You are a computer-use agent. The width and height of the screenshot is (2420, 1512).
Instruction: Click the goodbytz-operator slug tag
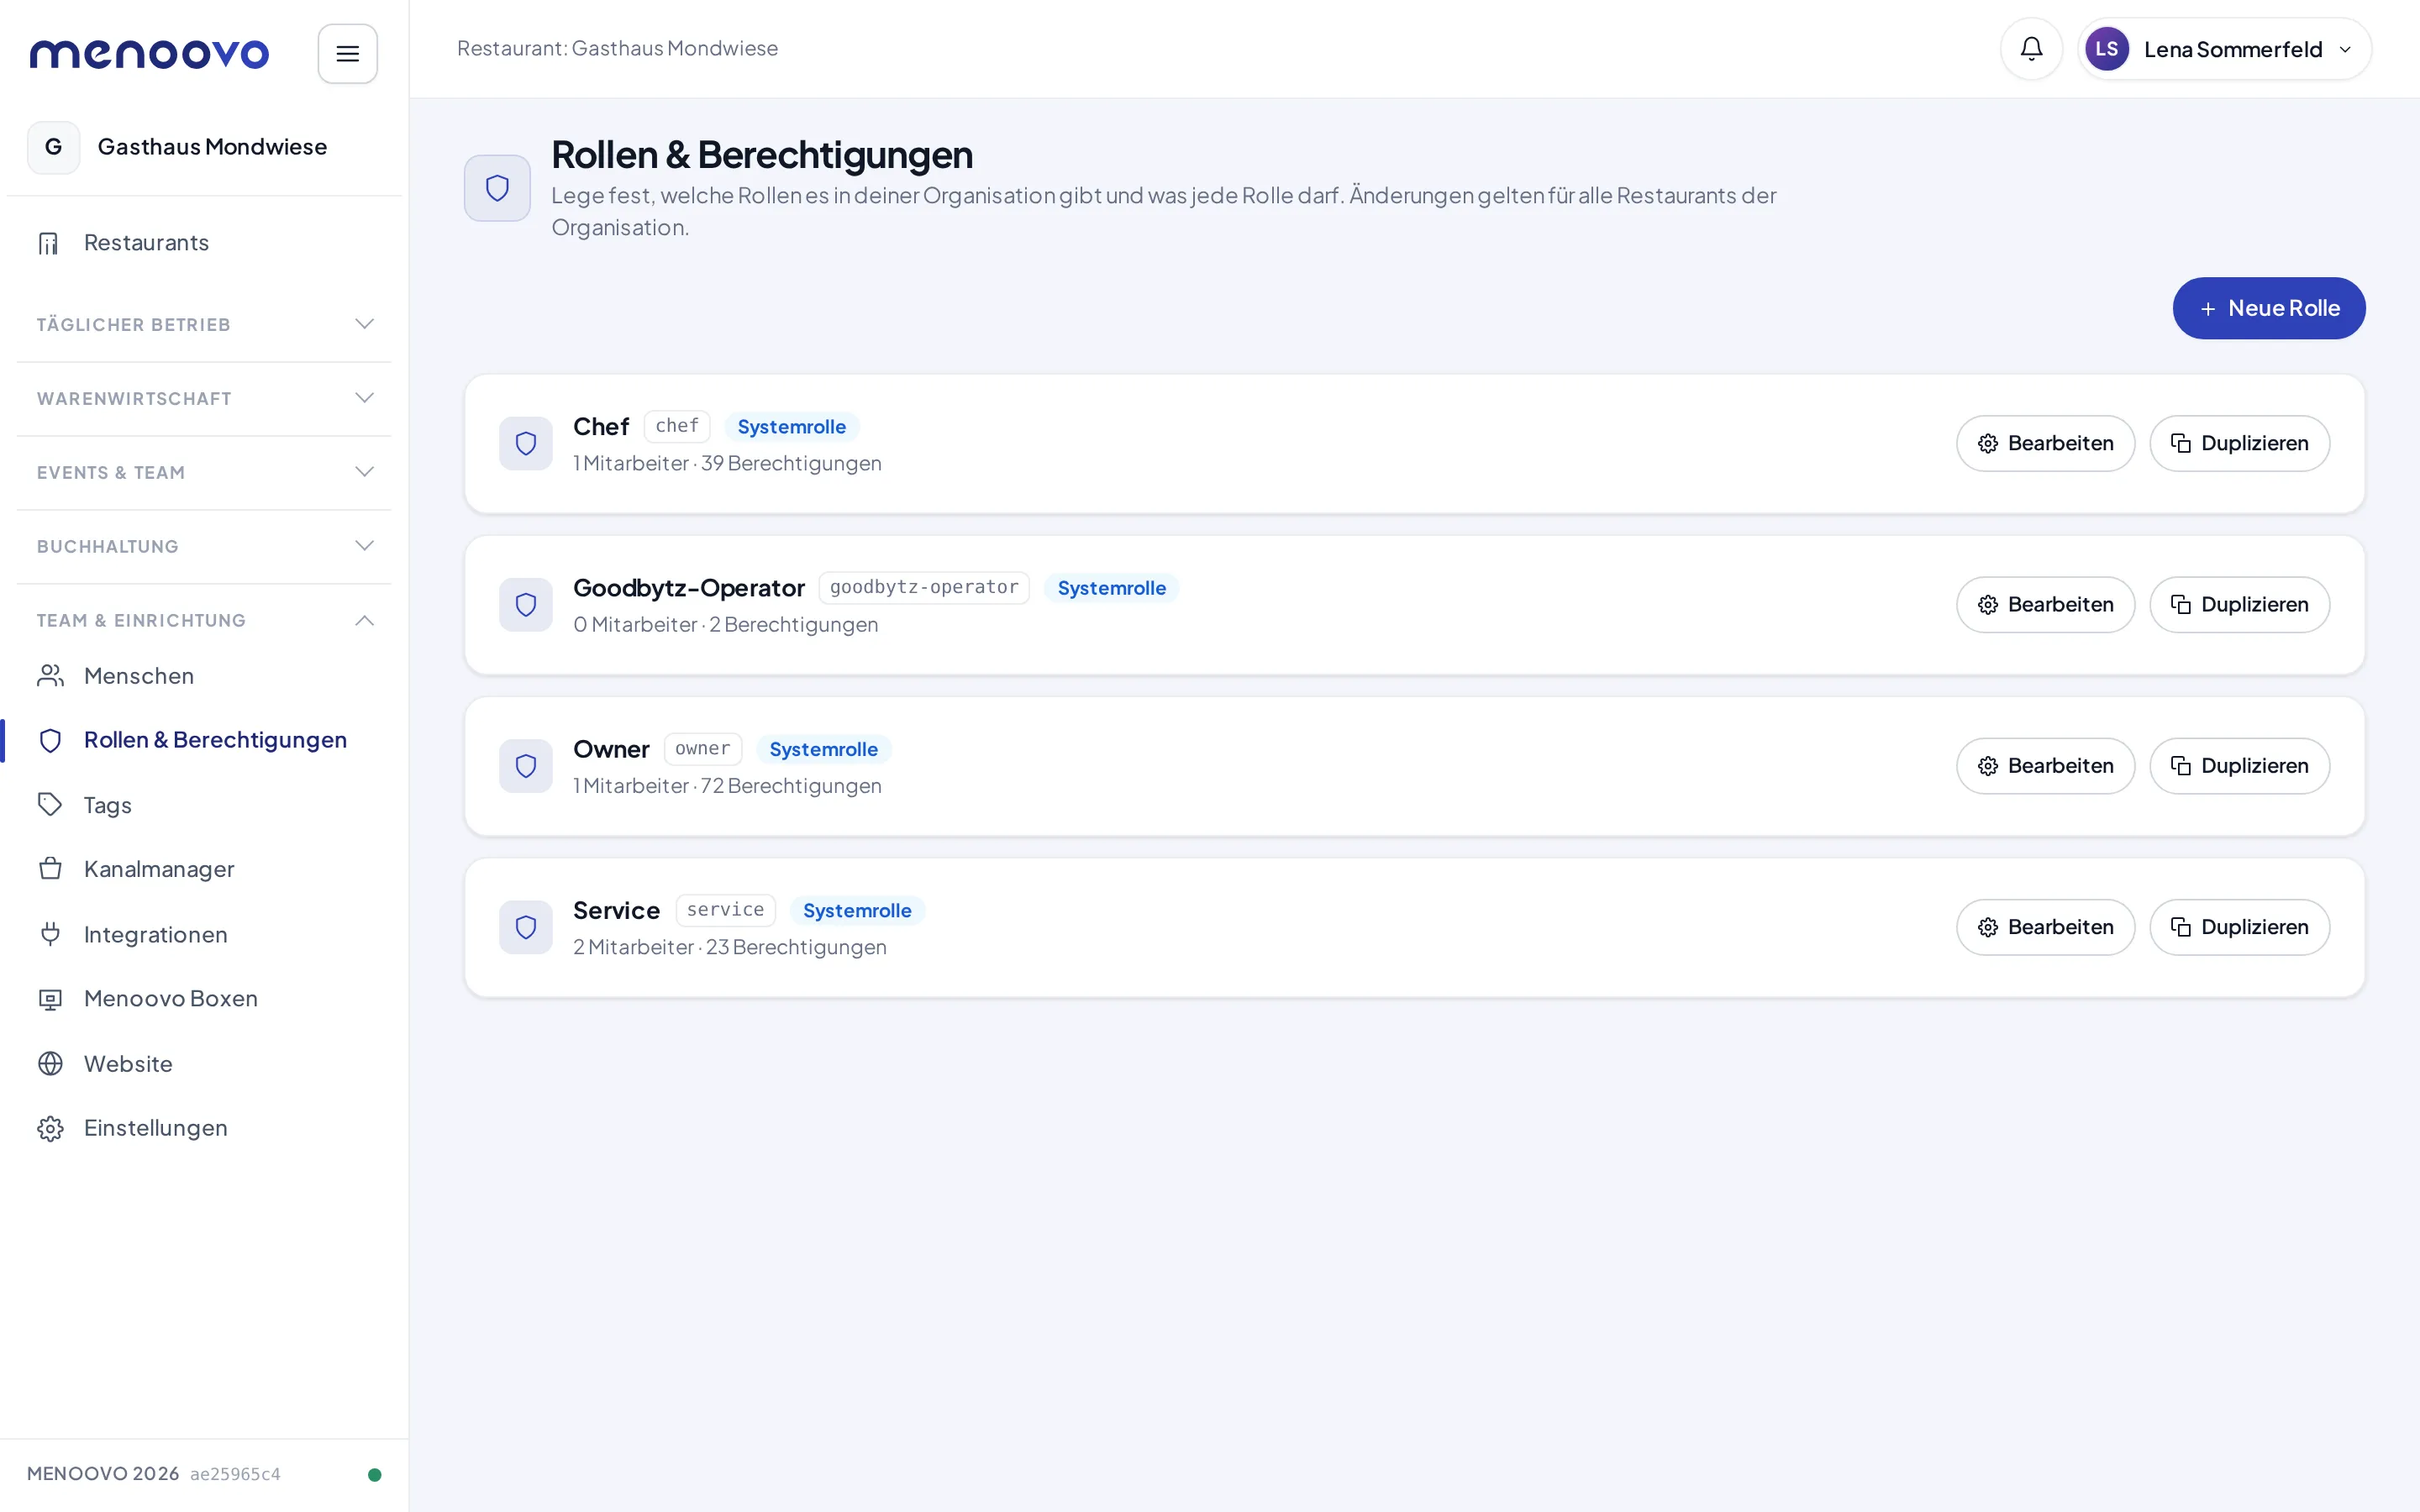click(924, 587)
